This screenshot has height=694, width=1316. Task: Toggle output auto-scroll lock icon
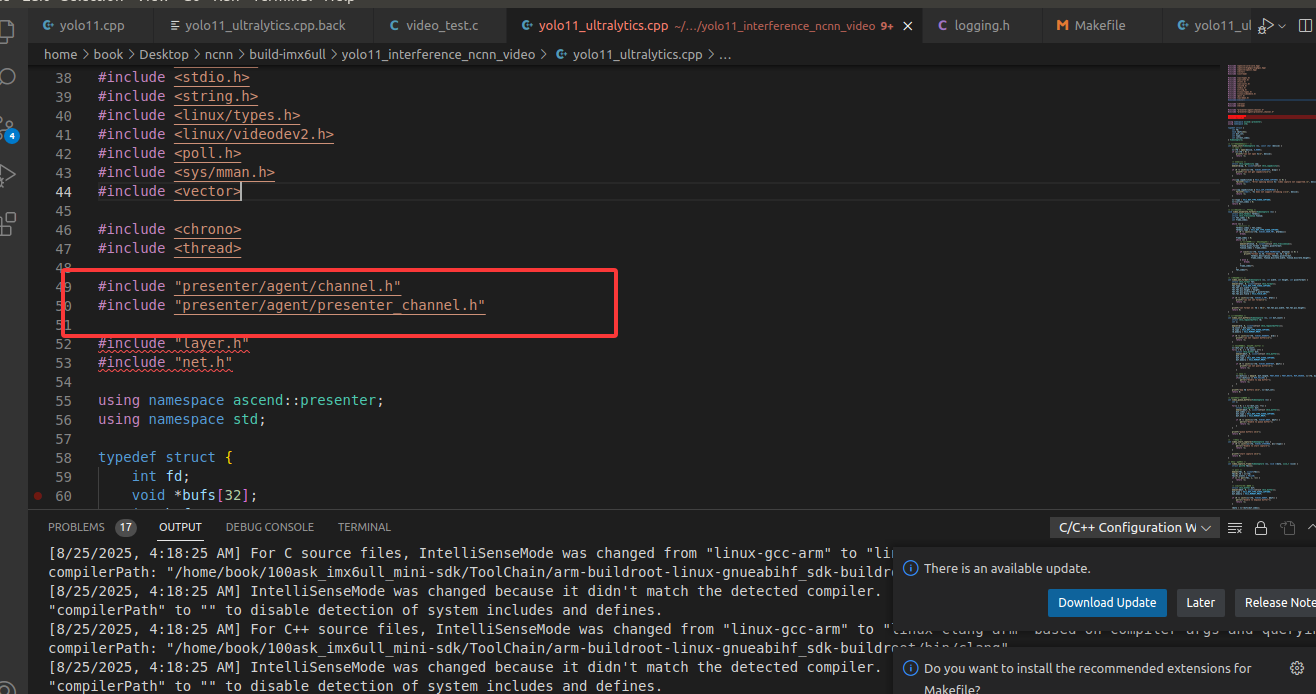click(1261, 527)
